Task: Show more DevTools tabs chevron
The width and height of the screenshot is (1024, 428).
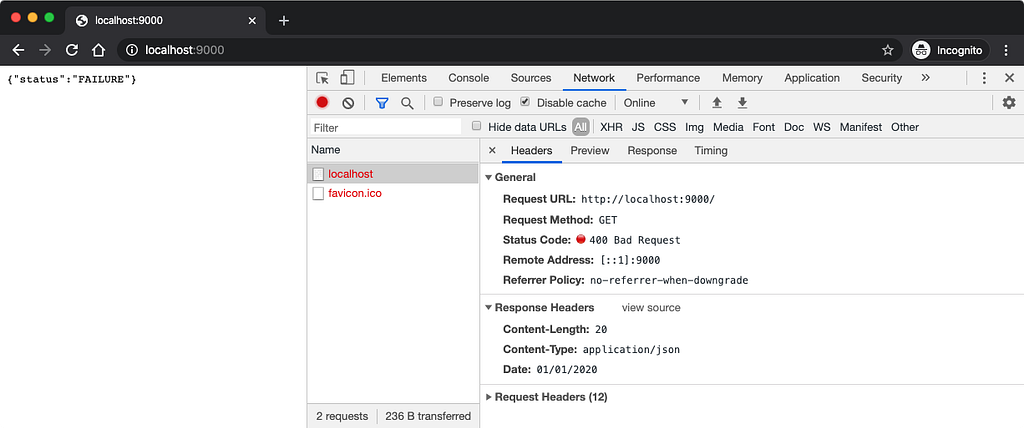Action: point(925,78)
